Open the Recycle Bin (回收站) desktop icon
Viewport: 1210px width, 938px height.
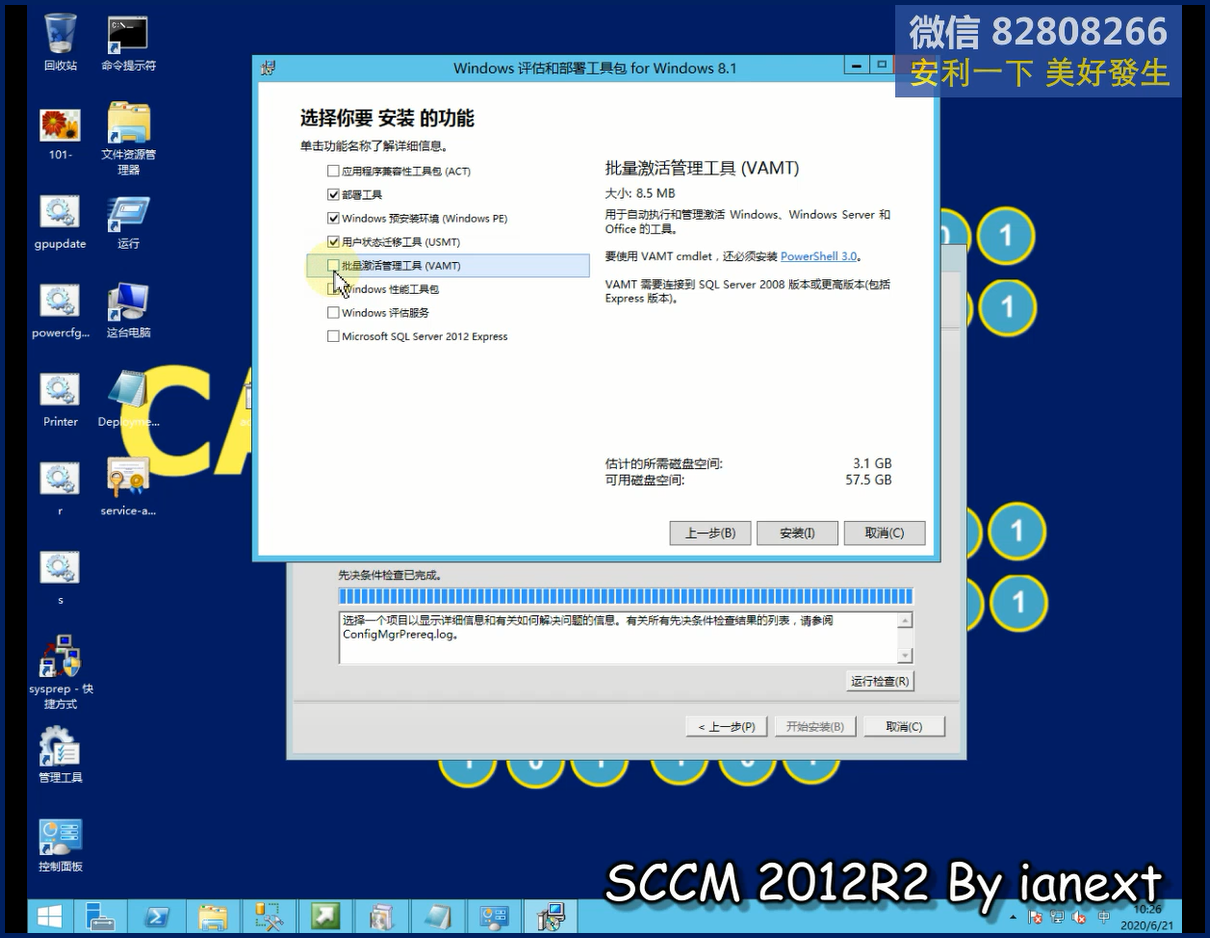point(60,42)
